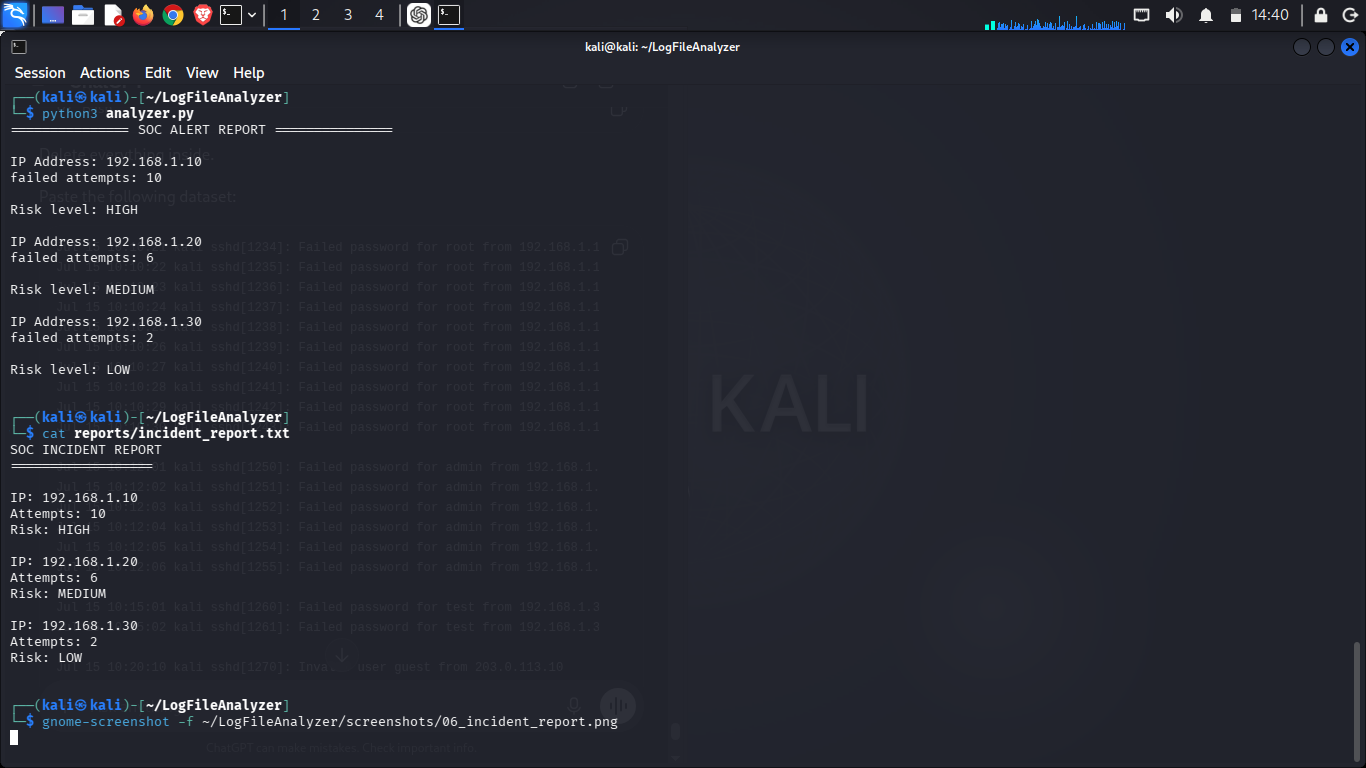Click 'IP Address: 192.168.1.10' line

click(106, 161)
